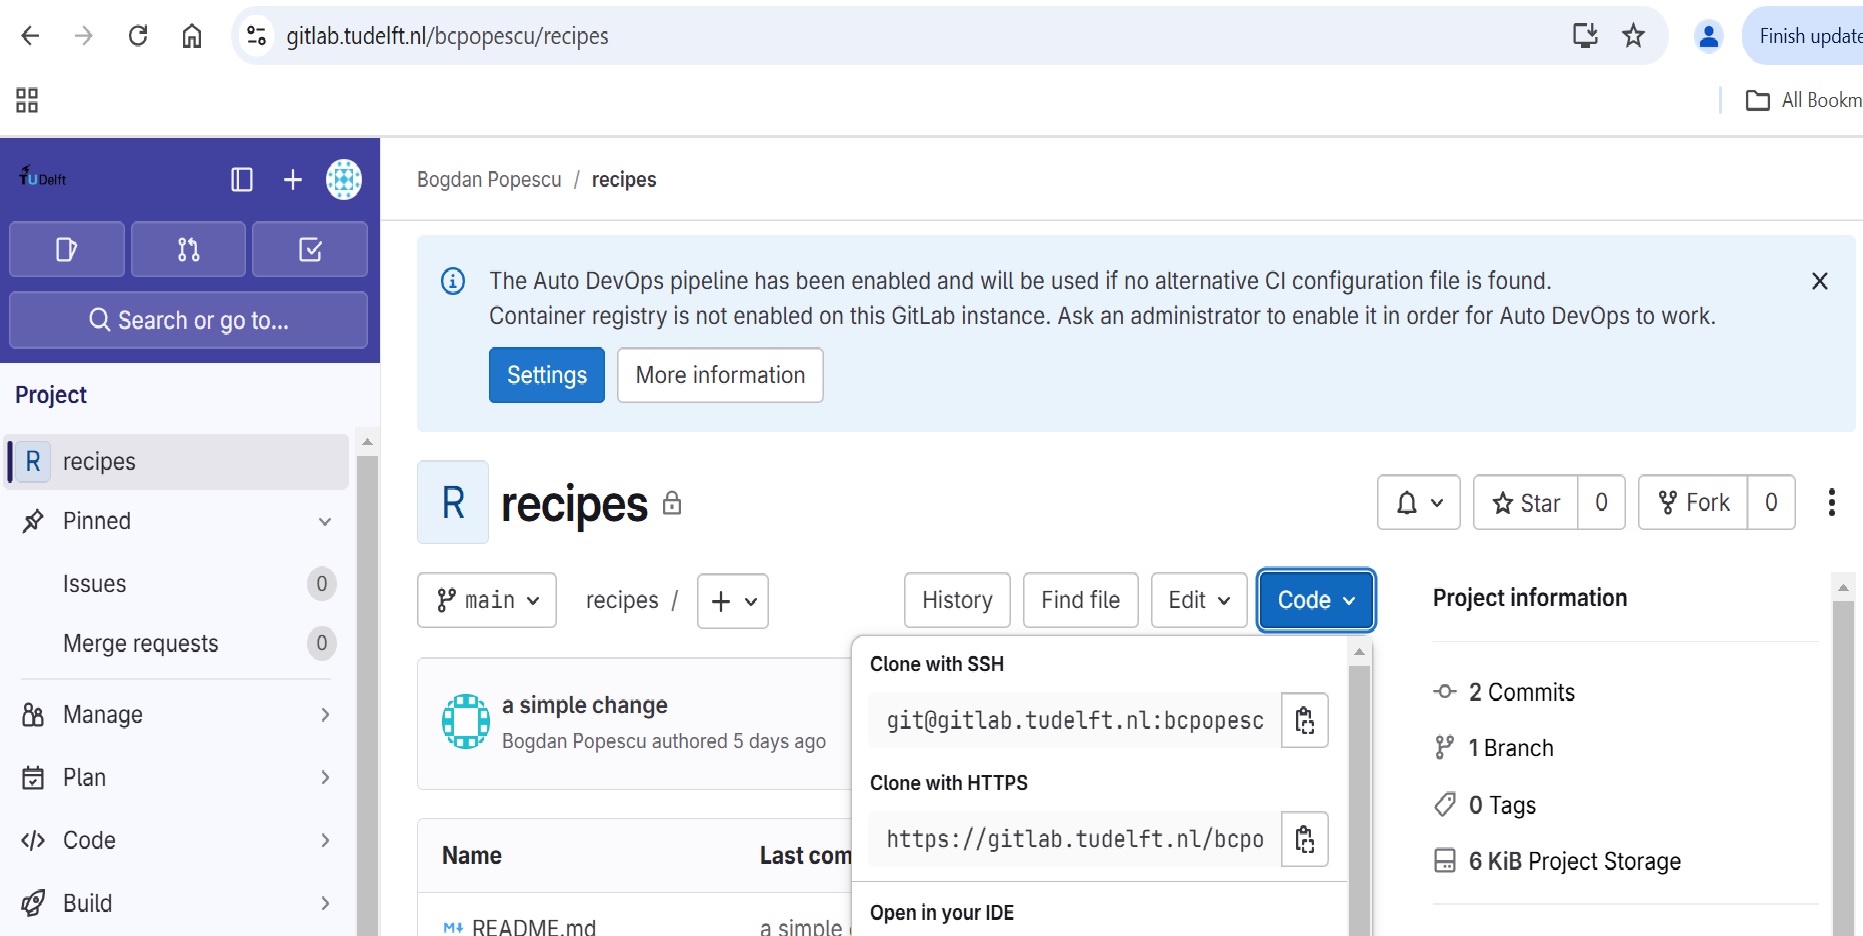Screen dimensions: 1863x936
Task: Open Issues in the sidebar
Action: click(178, 584)
